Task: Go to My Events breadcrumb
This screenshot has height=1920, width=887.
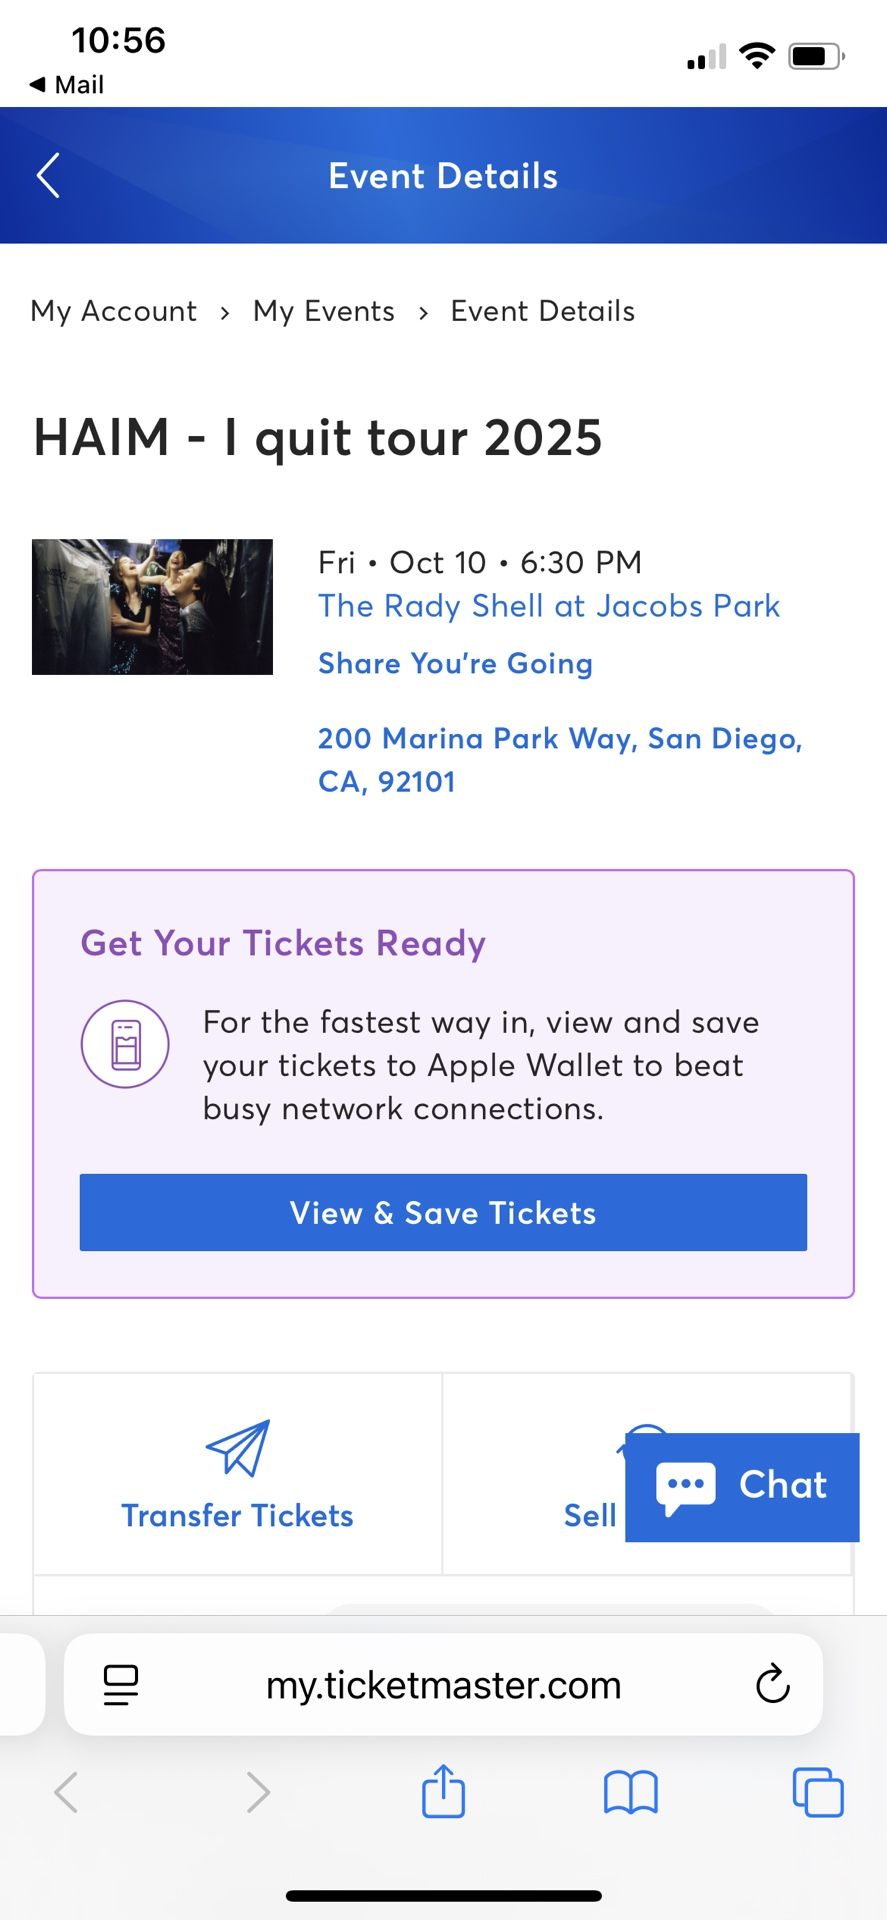Action: pos(324,311)
